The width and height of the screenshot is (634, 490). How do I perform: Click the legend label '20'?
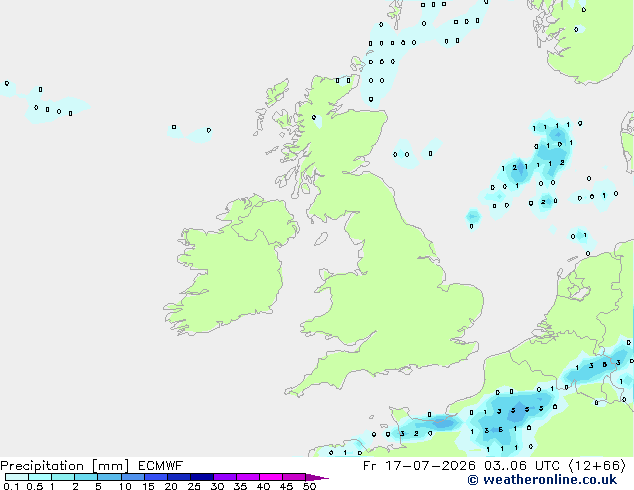(x=171, y=486)
